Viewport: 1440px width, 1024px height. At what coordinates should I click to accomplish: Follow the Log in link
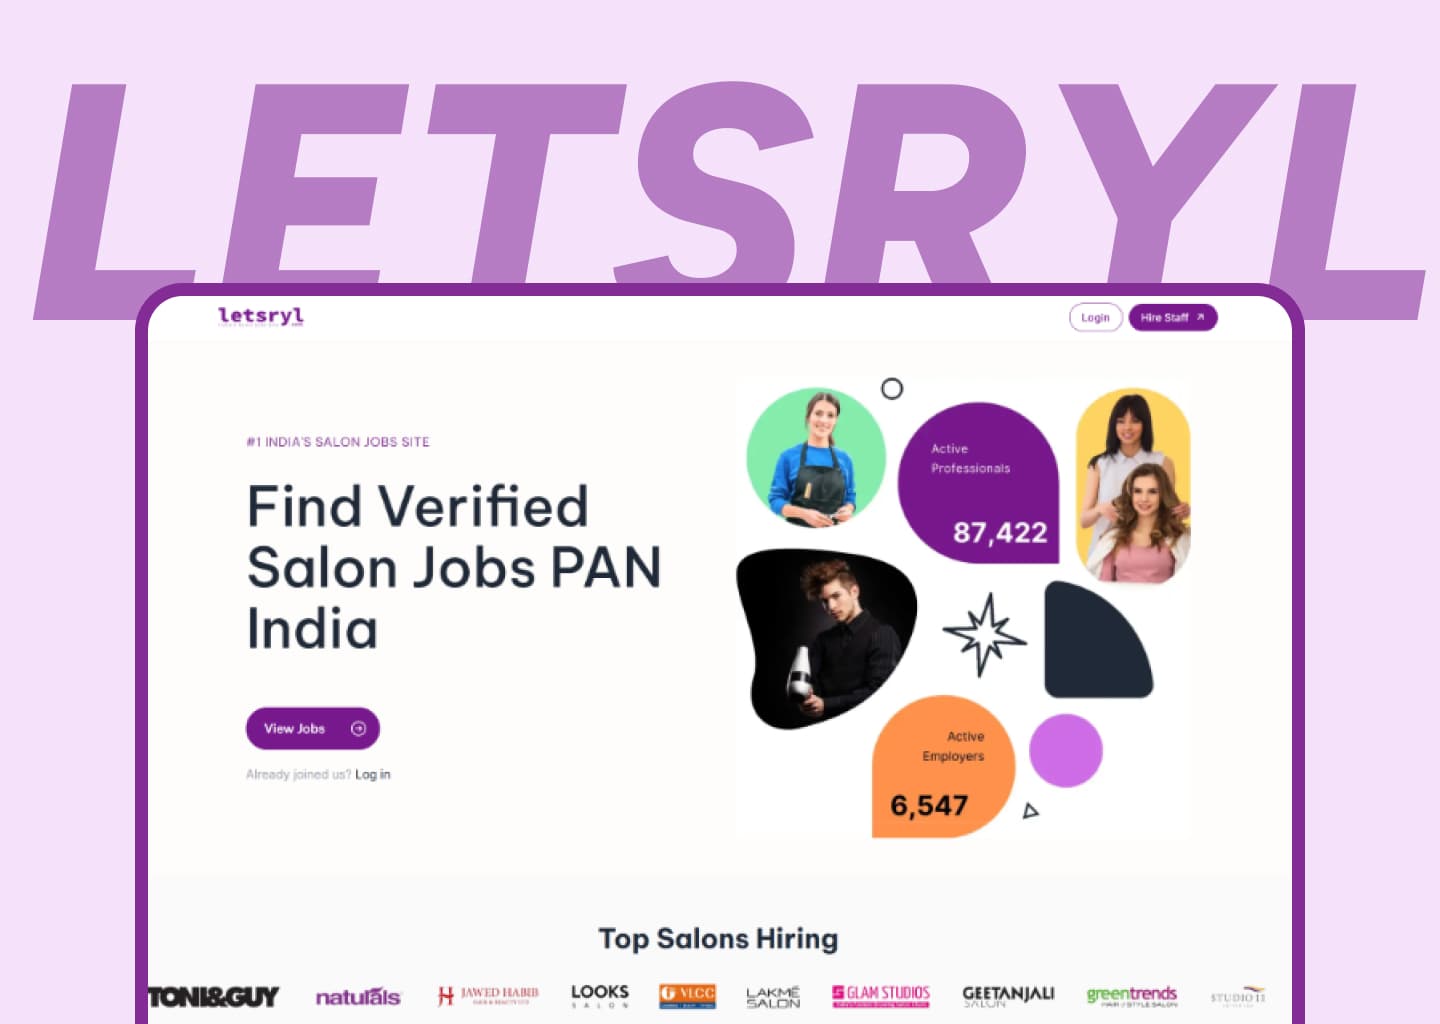pos(373,774)
